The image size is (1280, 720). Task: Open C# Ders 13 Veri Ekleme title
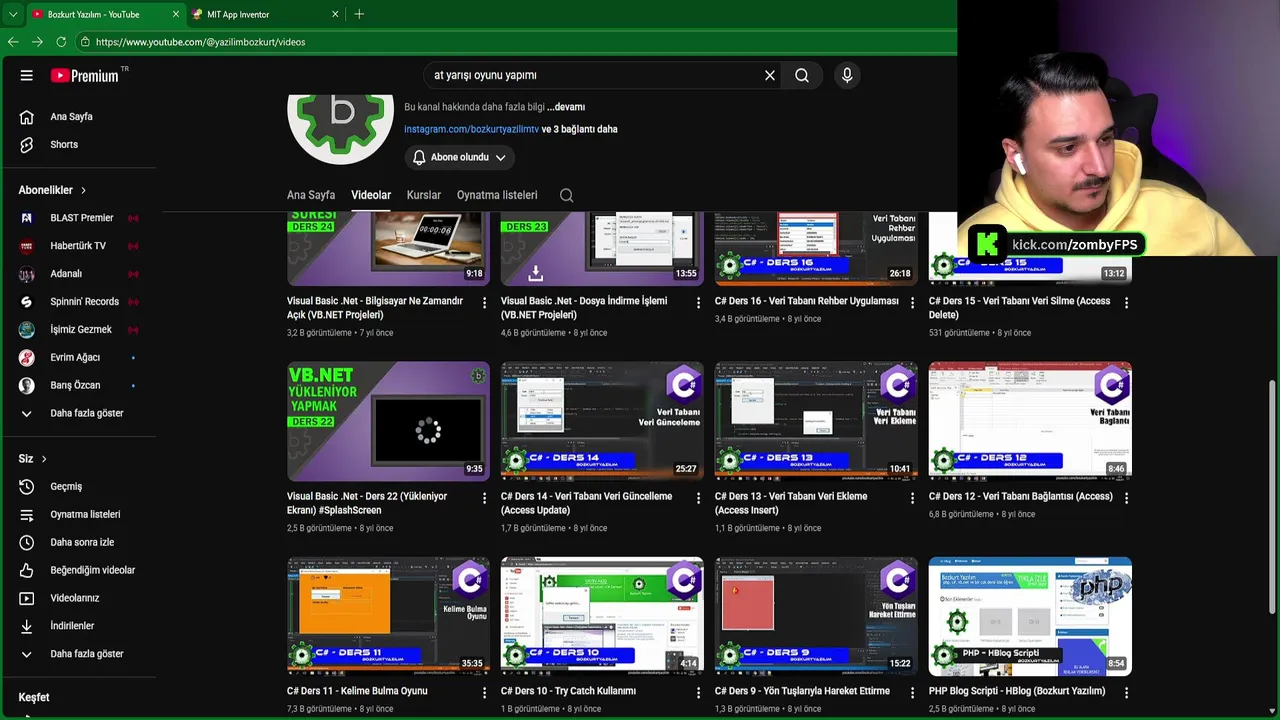pyautogui.click(x=791, y=503)
